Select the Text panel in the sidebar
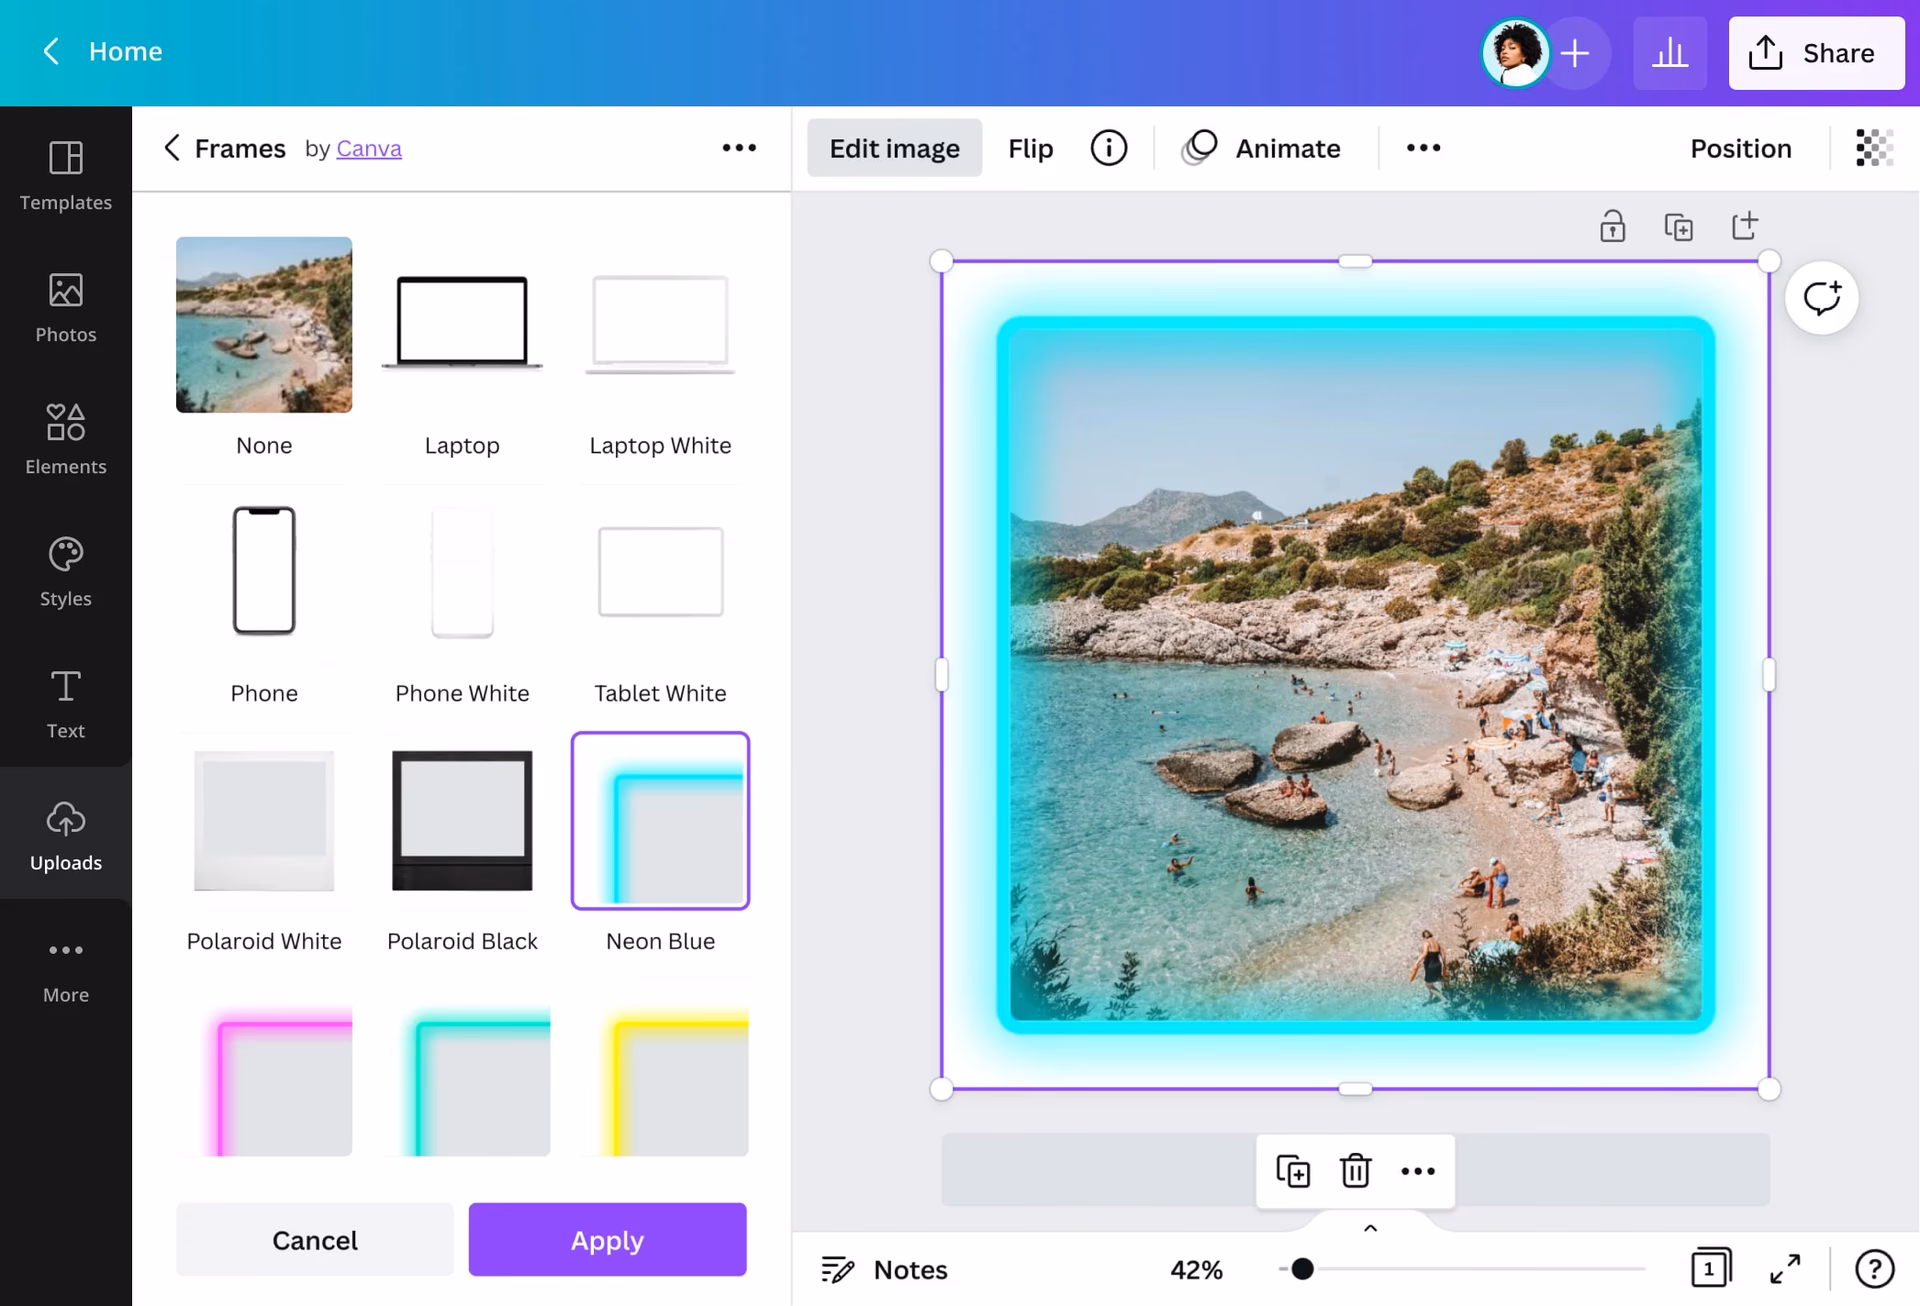The height and width of the screenshot is (1306, 1920). tap(65, 703)
